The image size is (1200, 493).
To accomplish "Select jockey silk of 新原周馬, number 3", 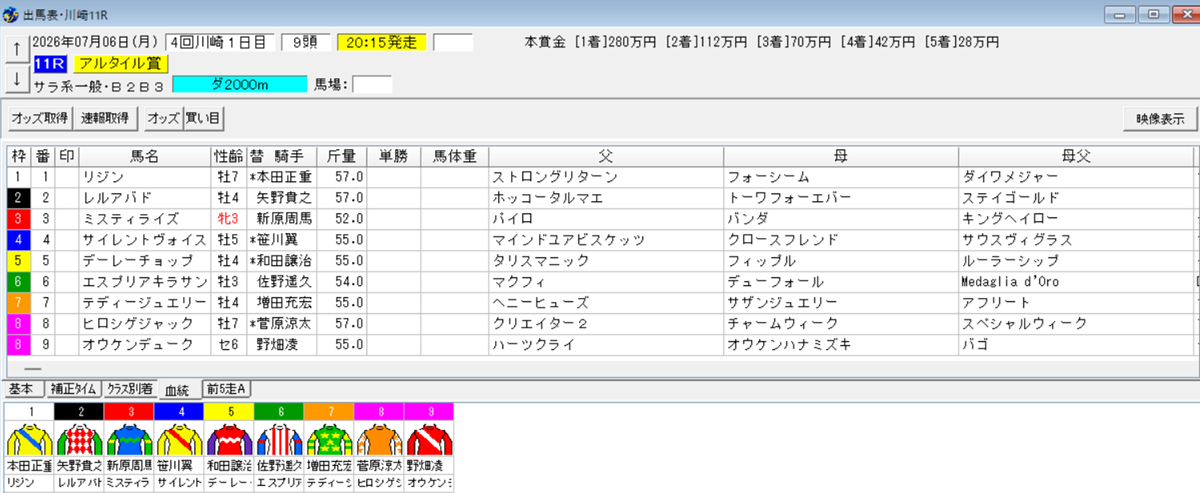I will pyautogui.click(x=129, y=439).
